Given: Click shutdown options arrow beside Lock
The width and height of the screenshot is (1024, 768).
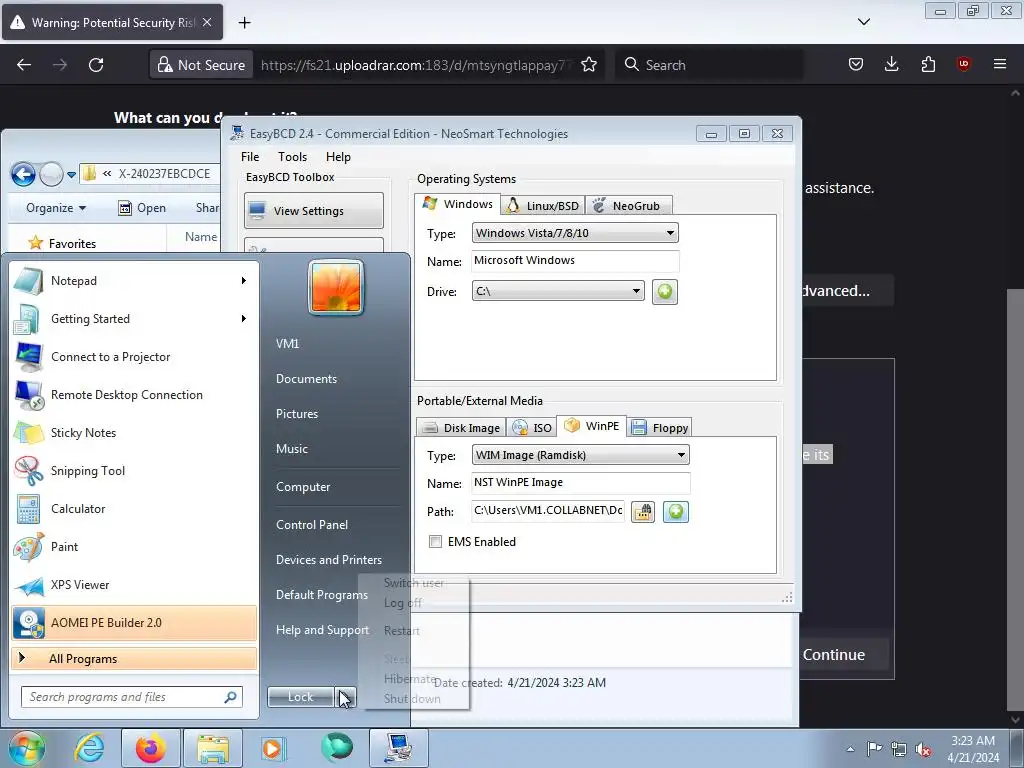Looking at the screenshot, I should pyautogui.click(x=346, y=697).
